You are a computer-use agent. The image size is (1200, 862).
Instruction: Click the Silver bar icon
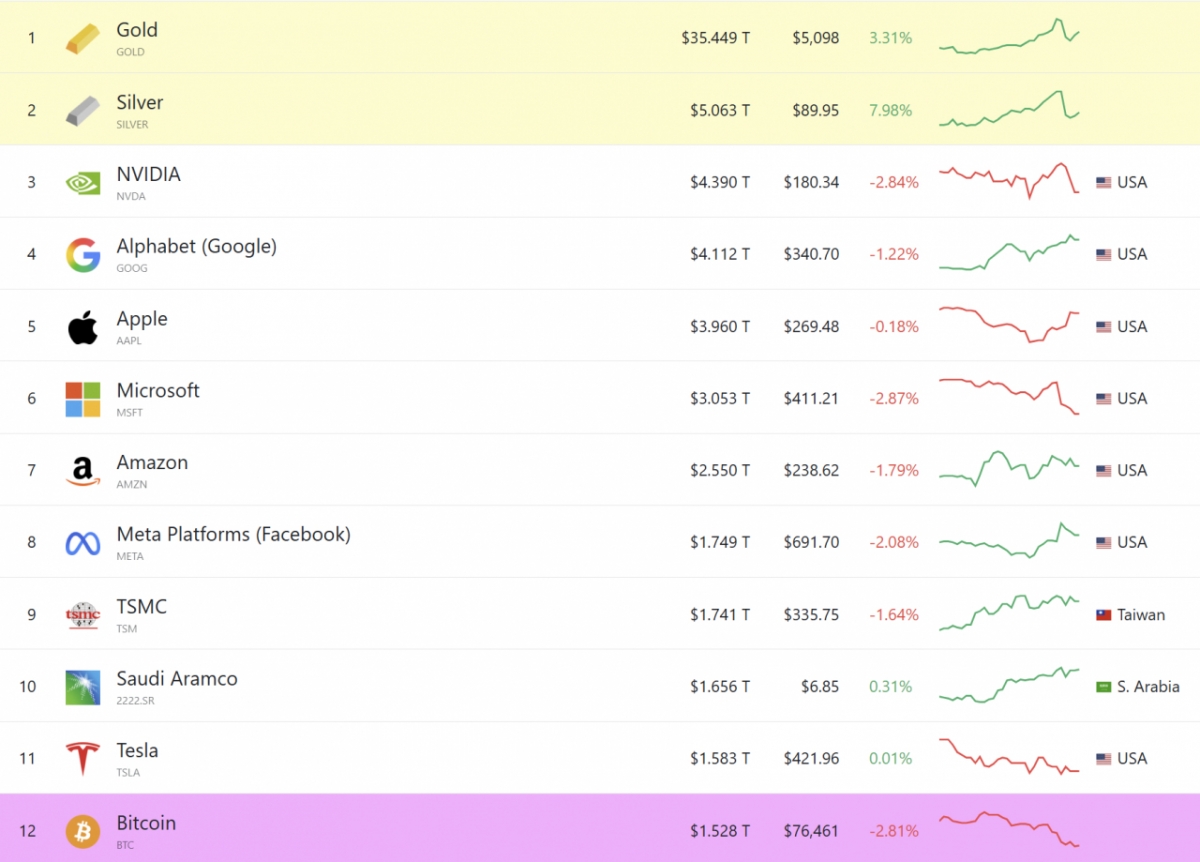[83, 111]
